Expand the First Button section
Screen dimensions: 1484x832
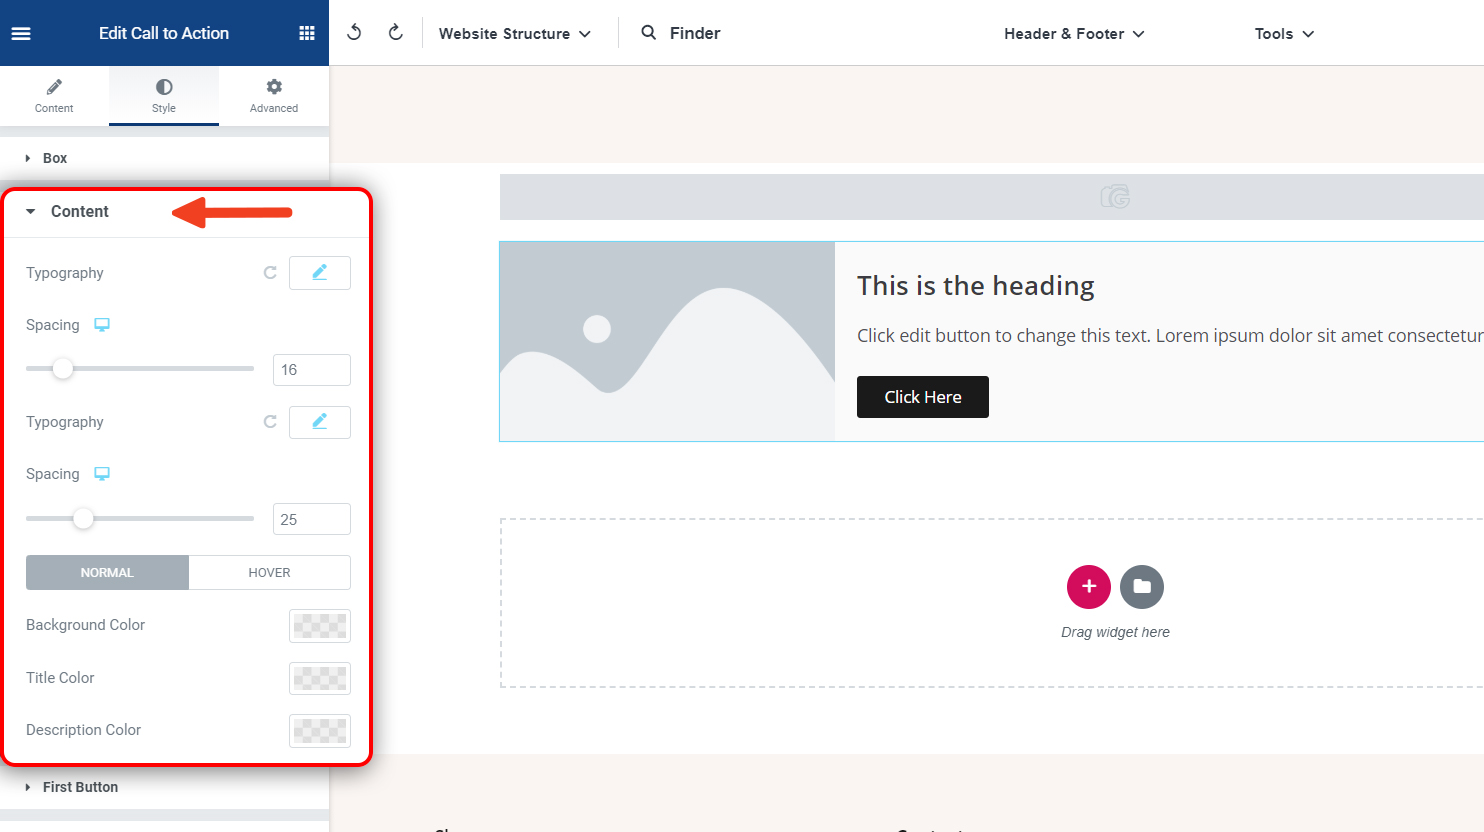click(164, 787)
